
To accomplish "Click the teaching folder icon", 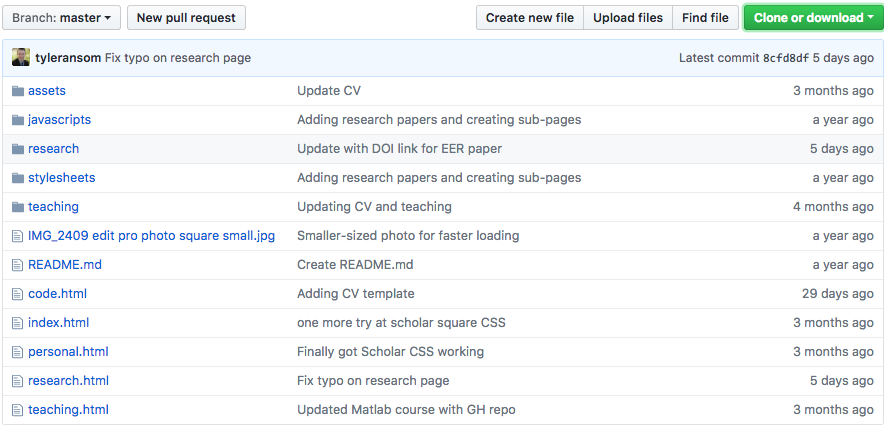I will [18, 207].
